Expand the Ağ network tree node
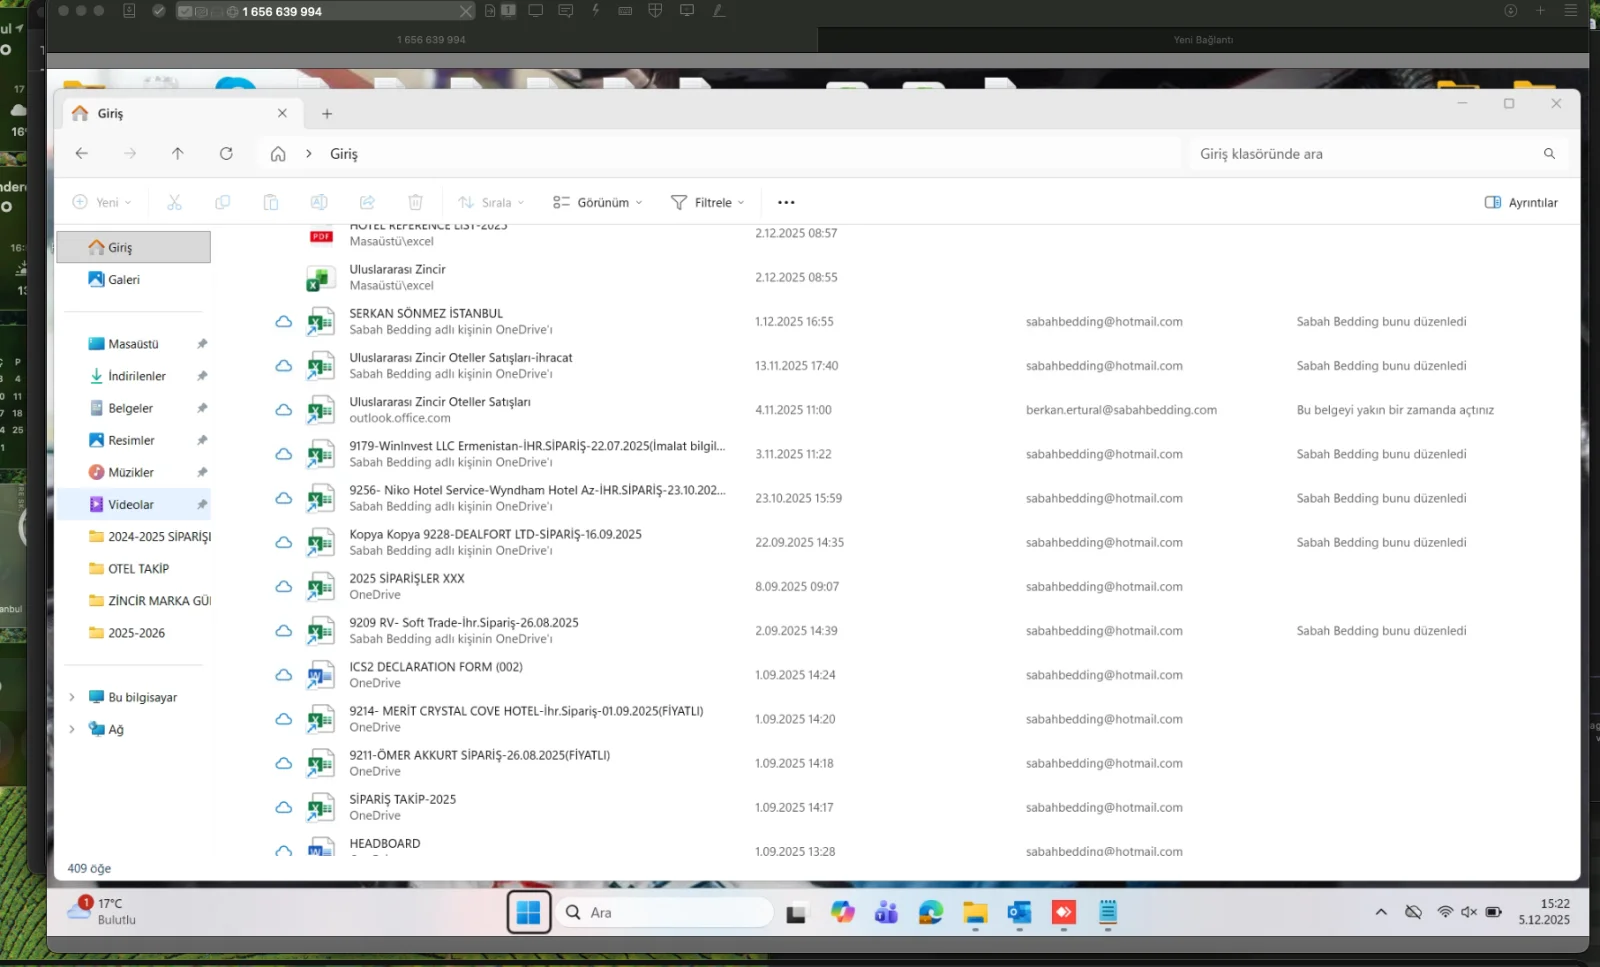 (x=72, y=729)
